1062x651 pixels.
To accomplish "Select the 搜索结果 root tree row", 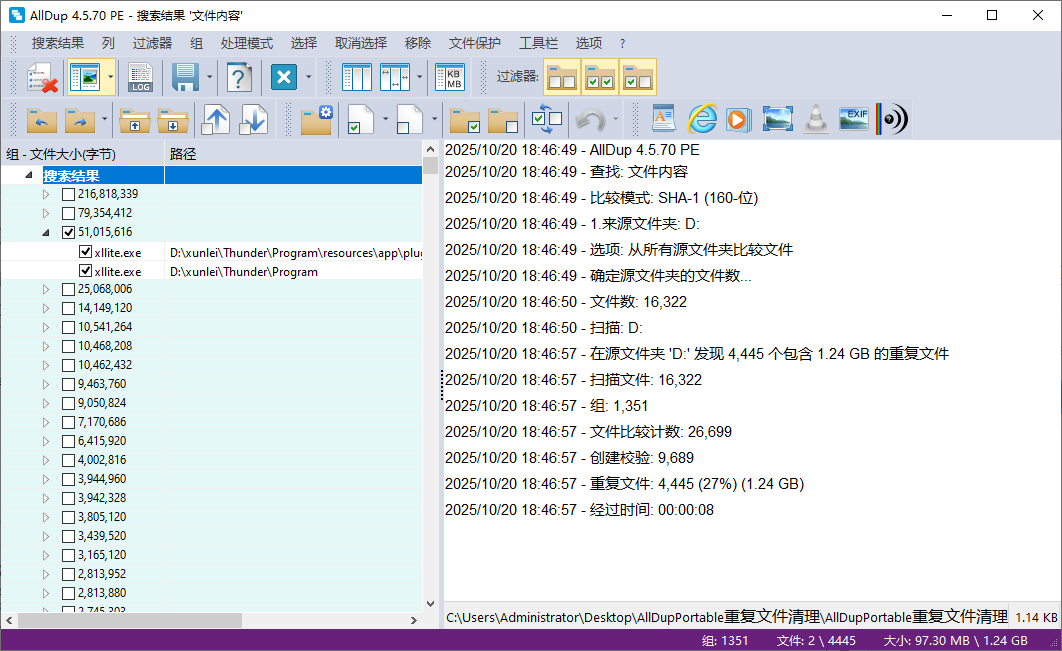I will tap(71, 175).
